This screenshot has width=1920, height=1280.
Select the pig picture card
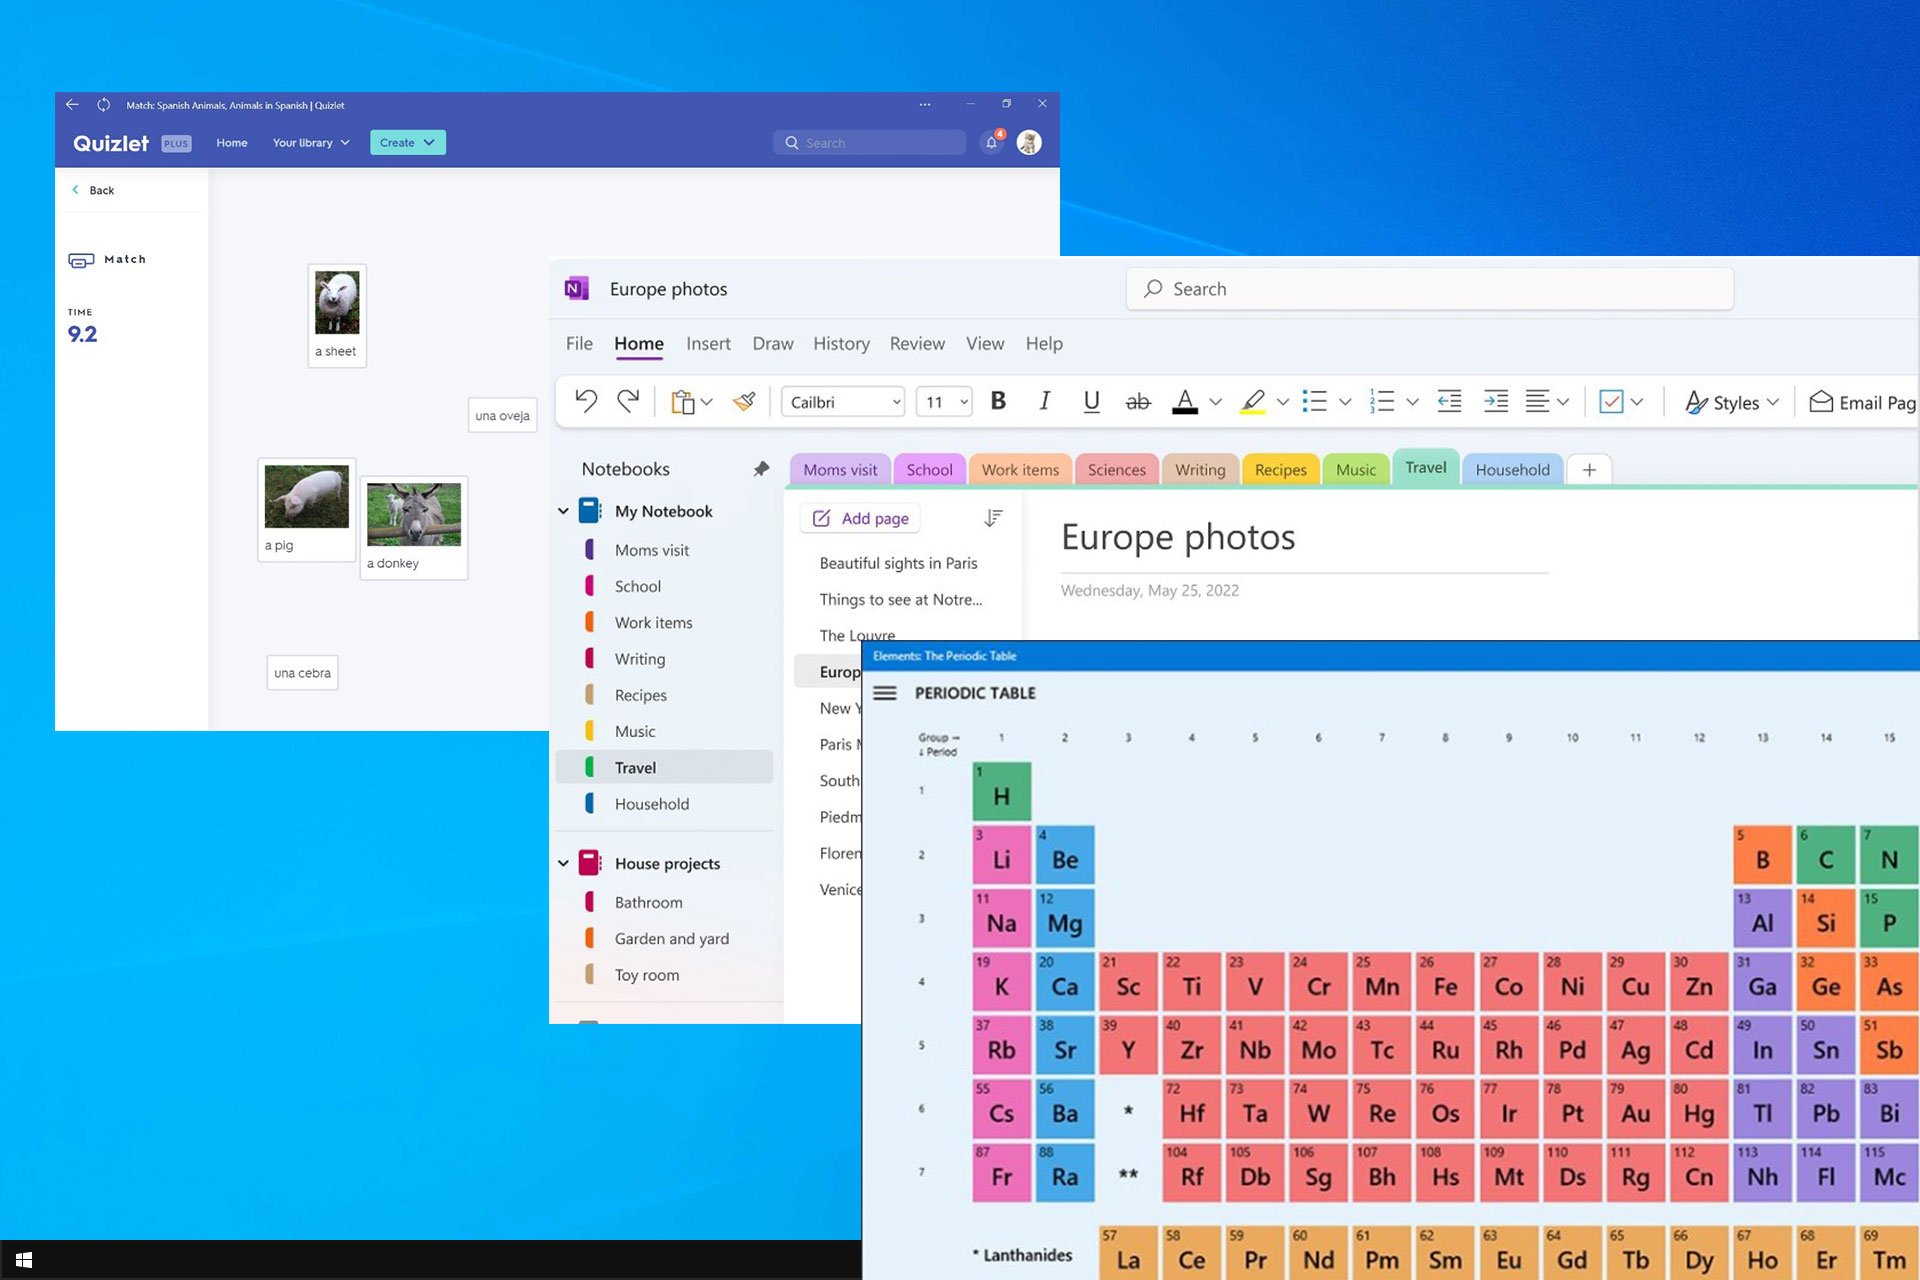coord(306,509)
